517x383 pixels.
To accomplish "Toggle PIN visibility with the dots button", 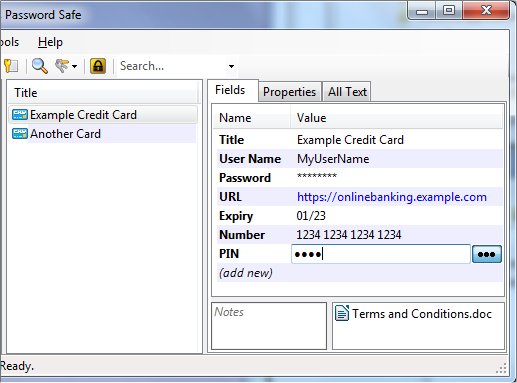I will point(487,254).
